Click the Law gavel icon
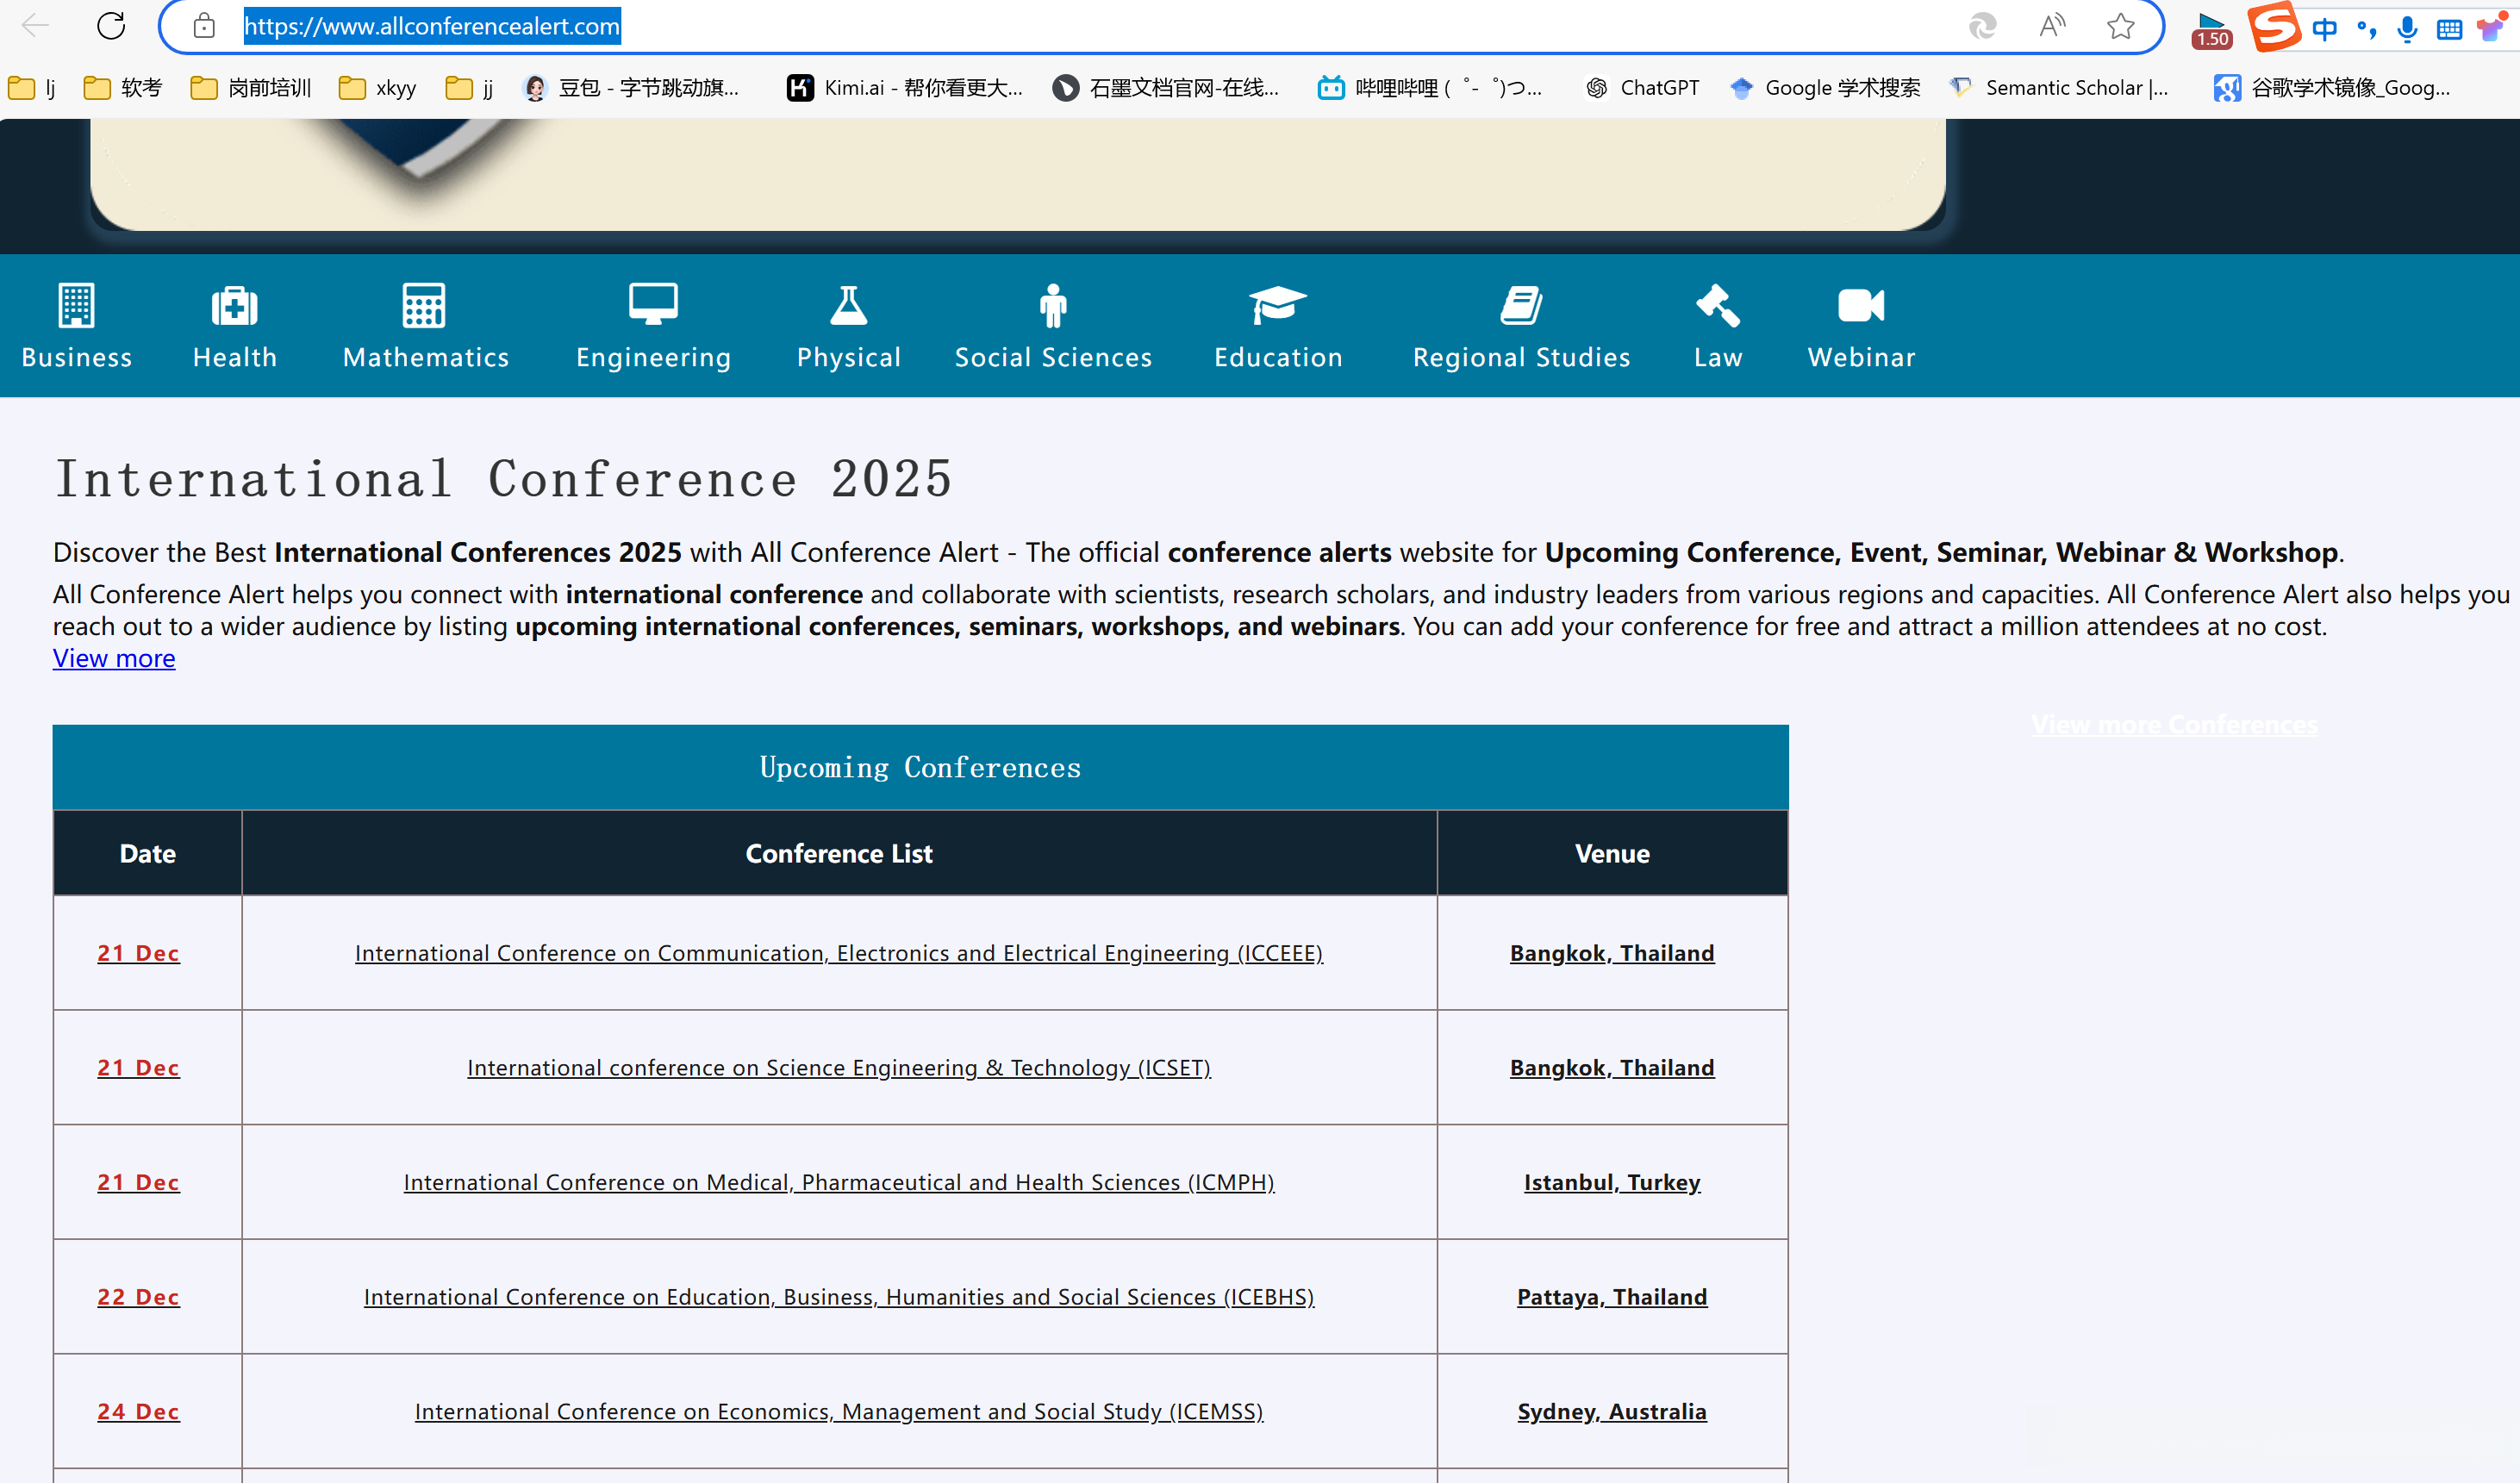Viewport: 2520px width, 1483px height. pos(1717,306)
